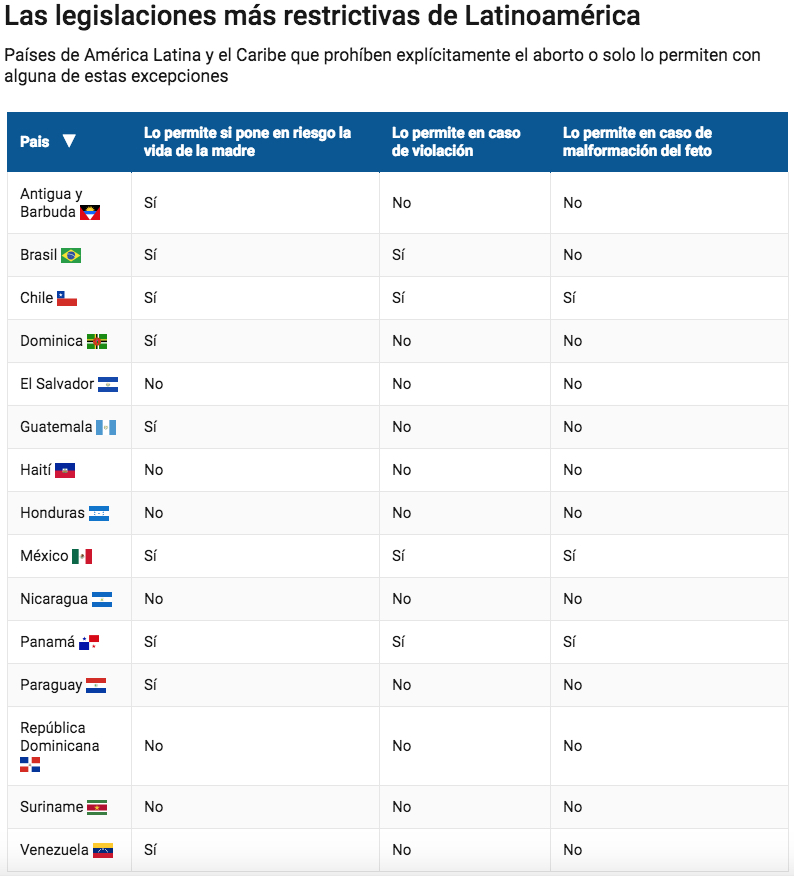Click the Haití flag icon
Screen dimensions: 794x876
pos(65,470)
